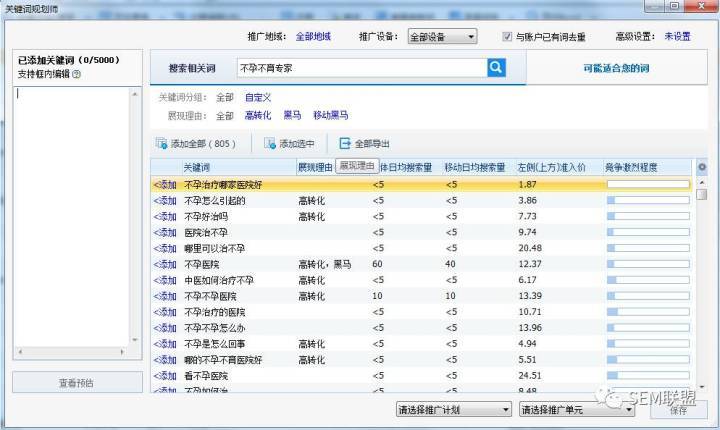Open 请选择推广单元 dropdown

(577, 409)
